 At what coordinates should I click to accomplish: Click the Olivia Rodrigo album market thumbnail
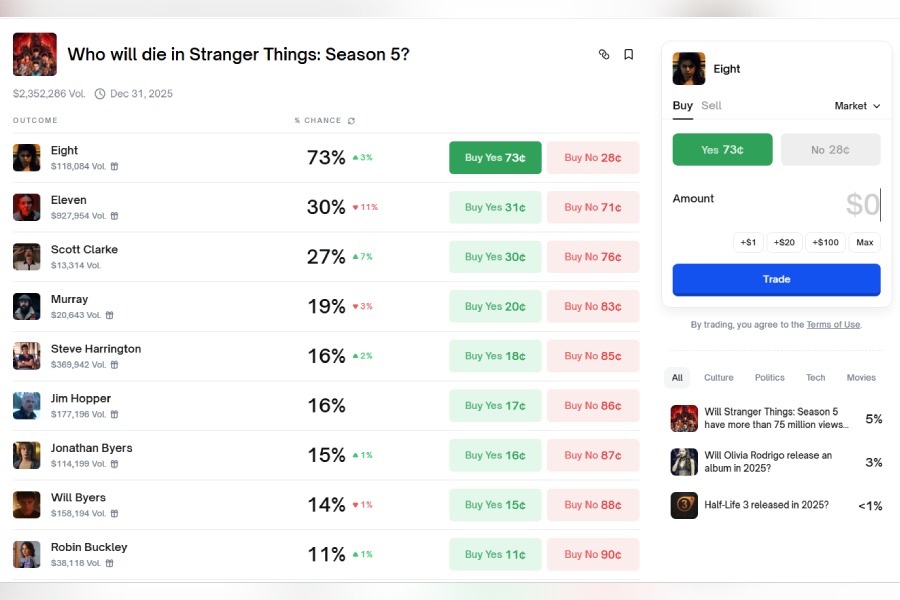(x=684, y=462)
